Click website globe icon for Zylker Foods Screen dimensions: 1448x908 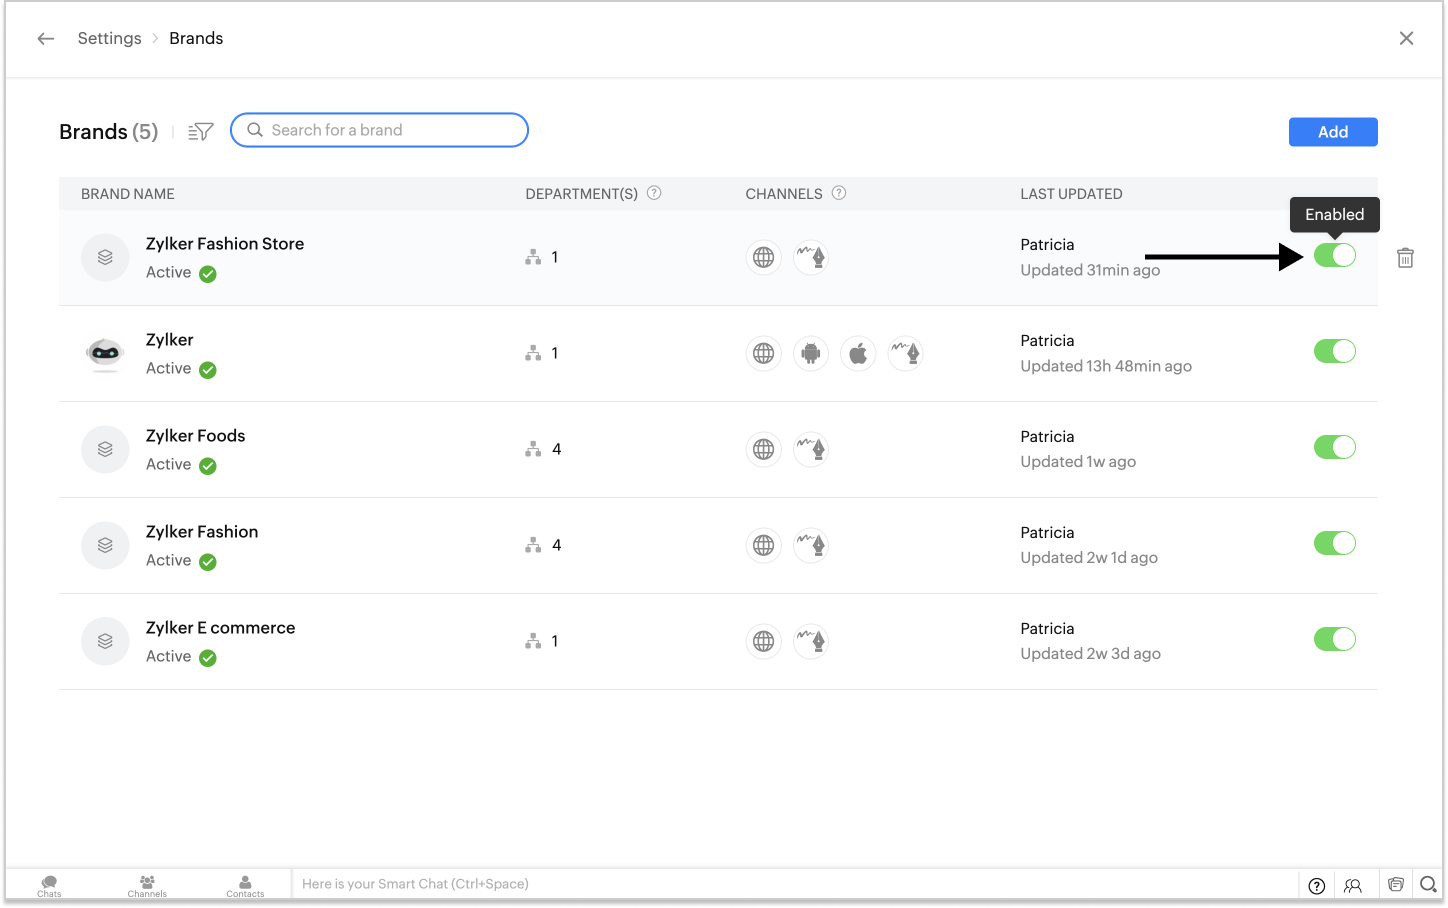[x=764, y=449]
